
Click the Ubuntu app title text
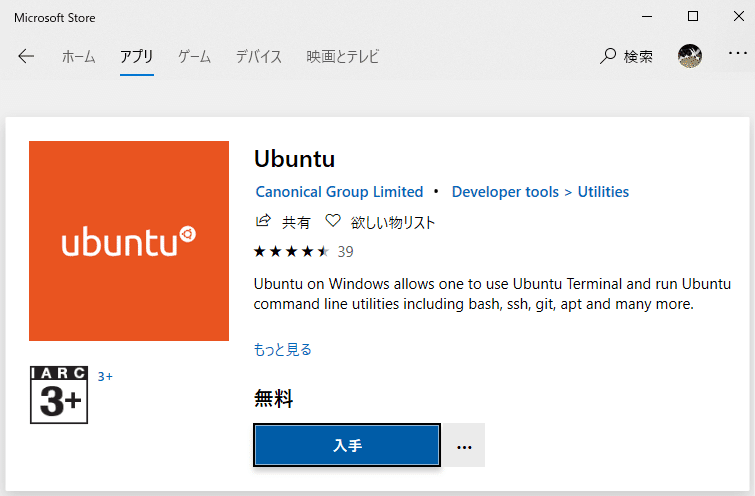tap(294, 159)
